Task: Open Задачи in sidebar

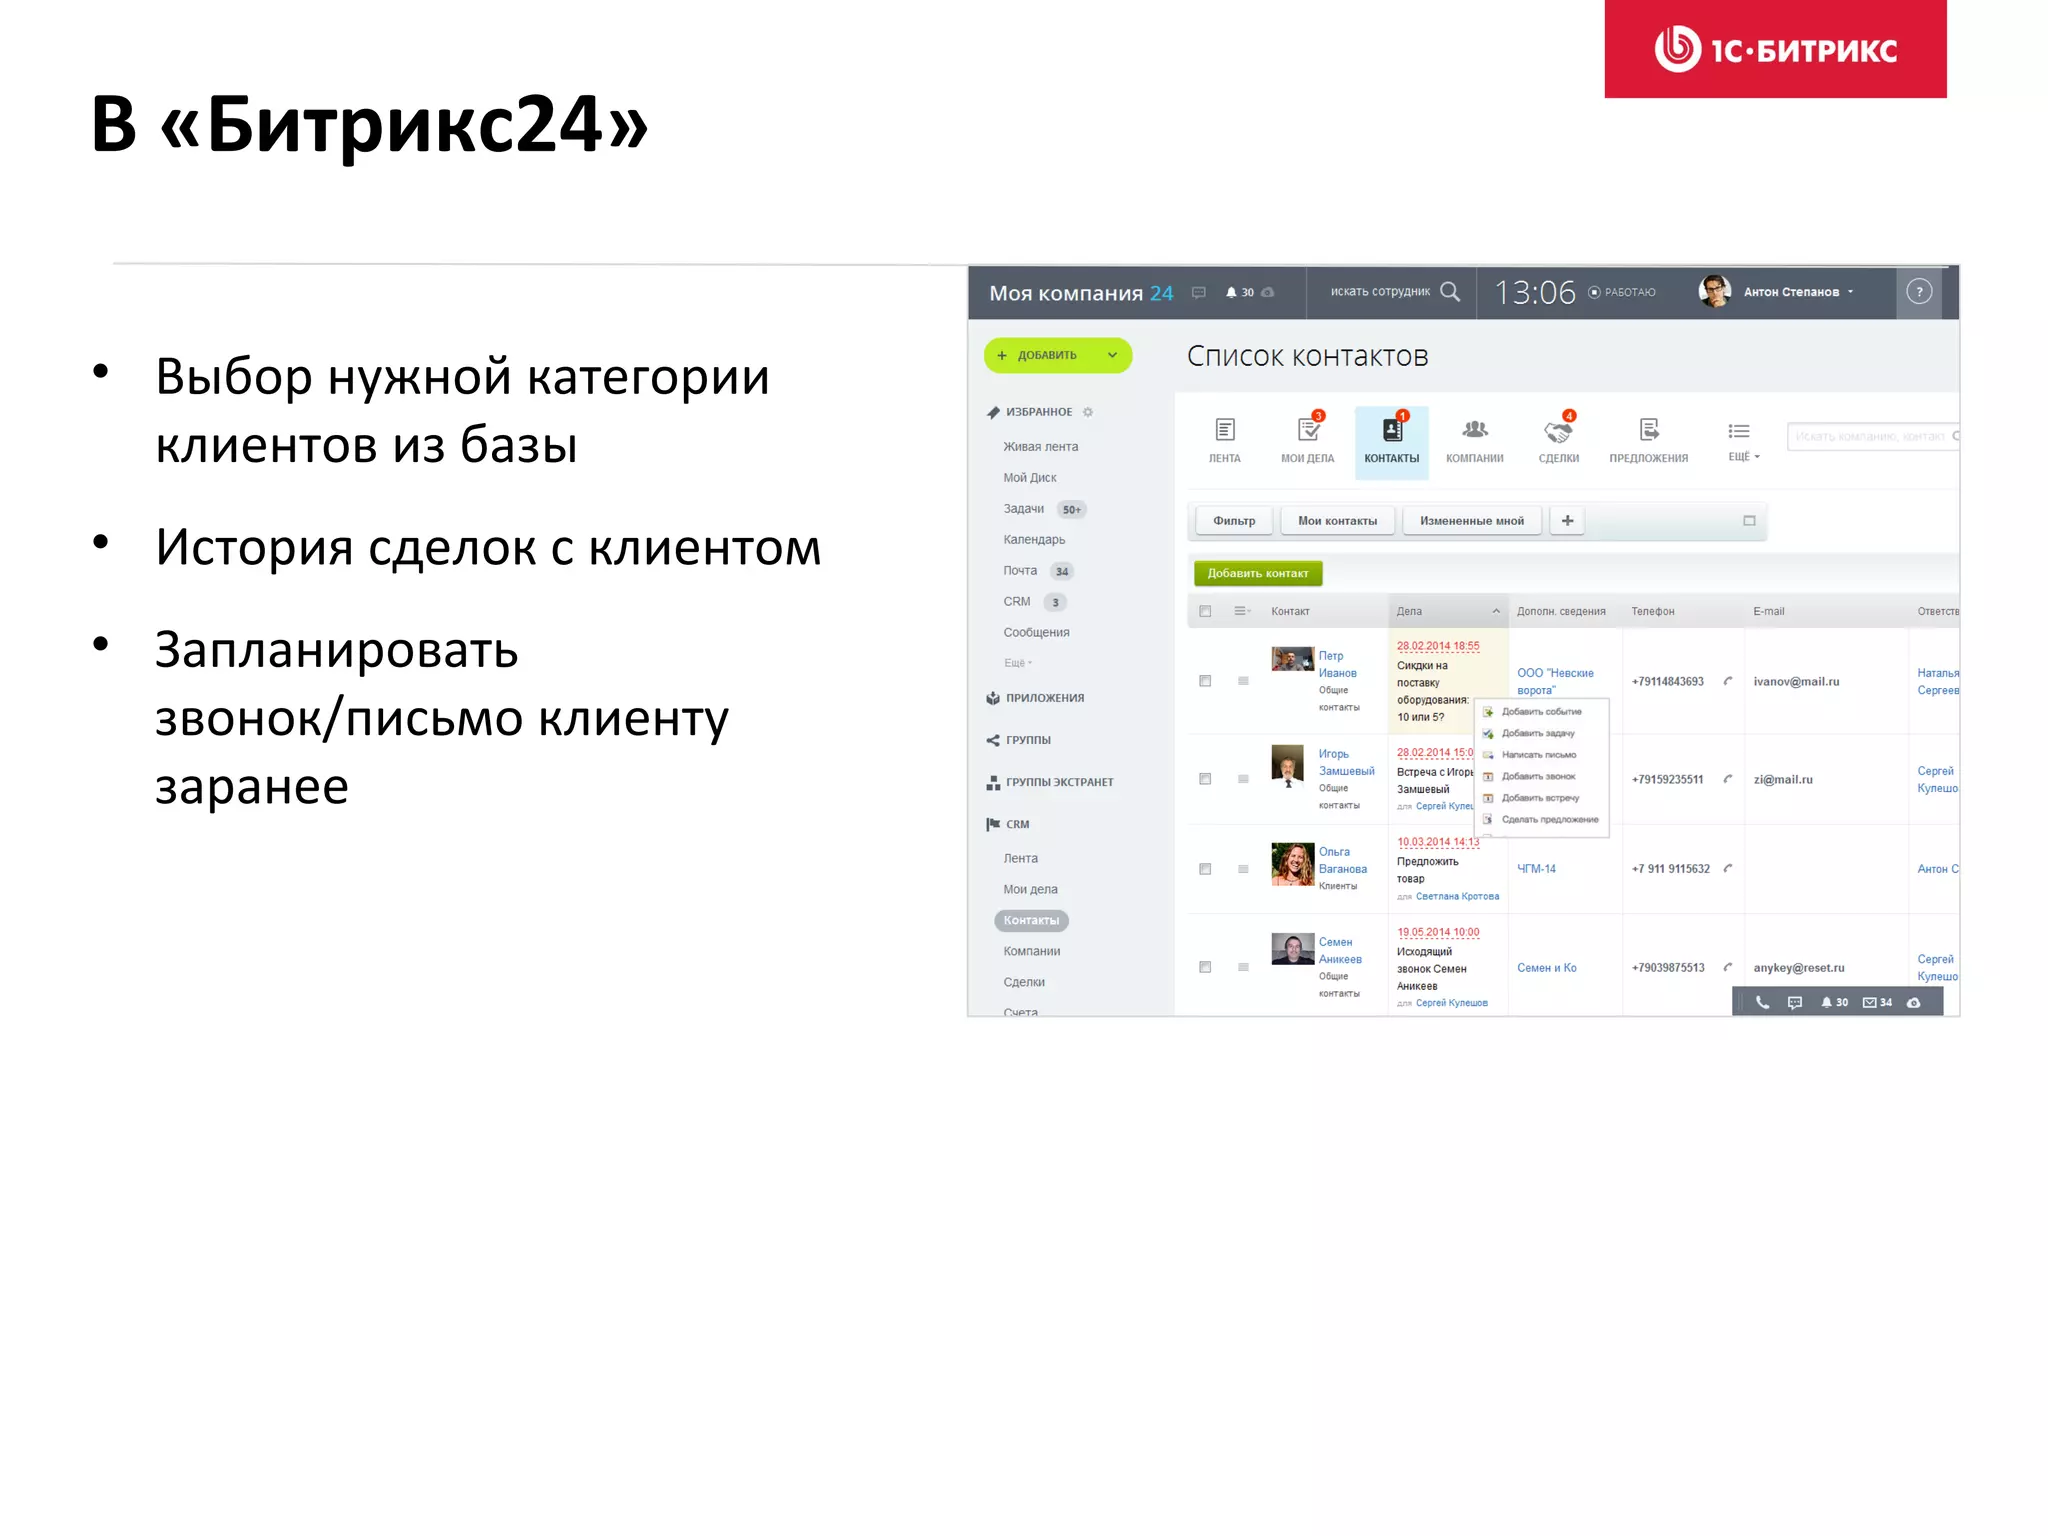Action: [1023, 509]
